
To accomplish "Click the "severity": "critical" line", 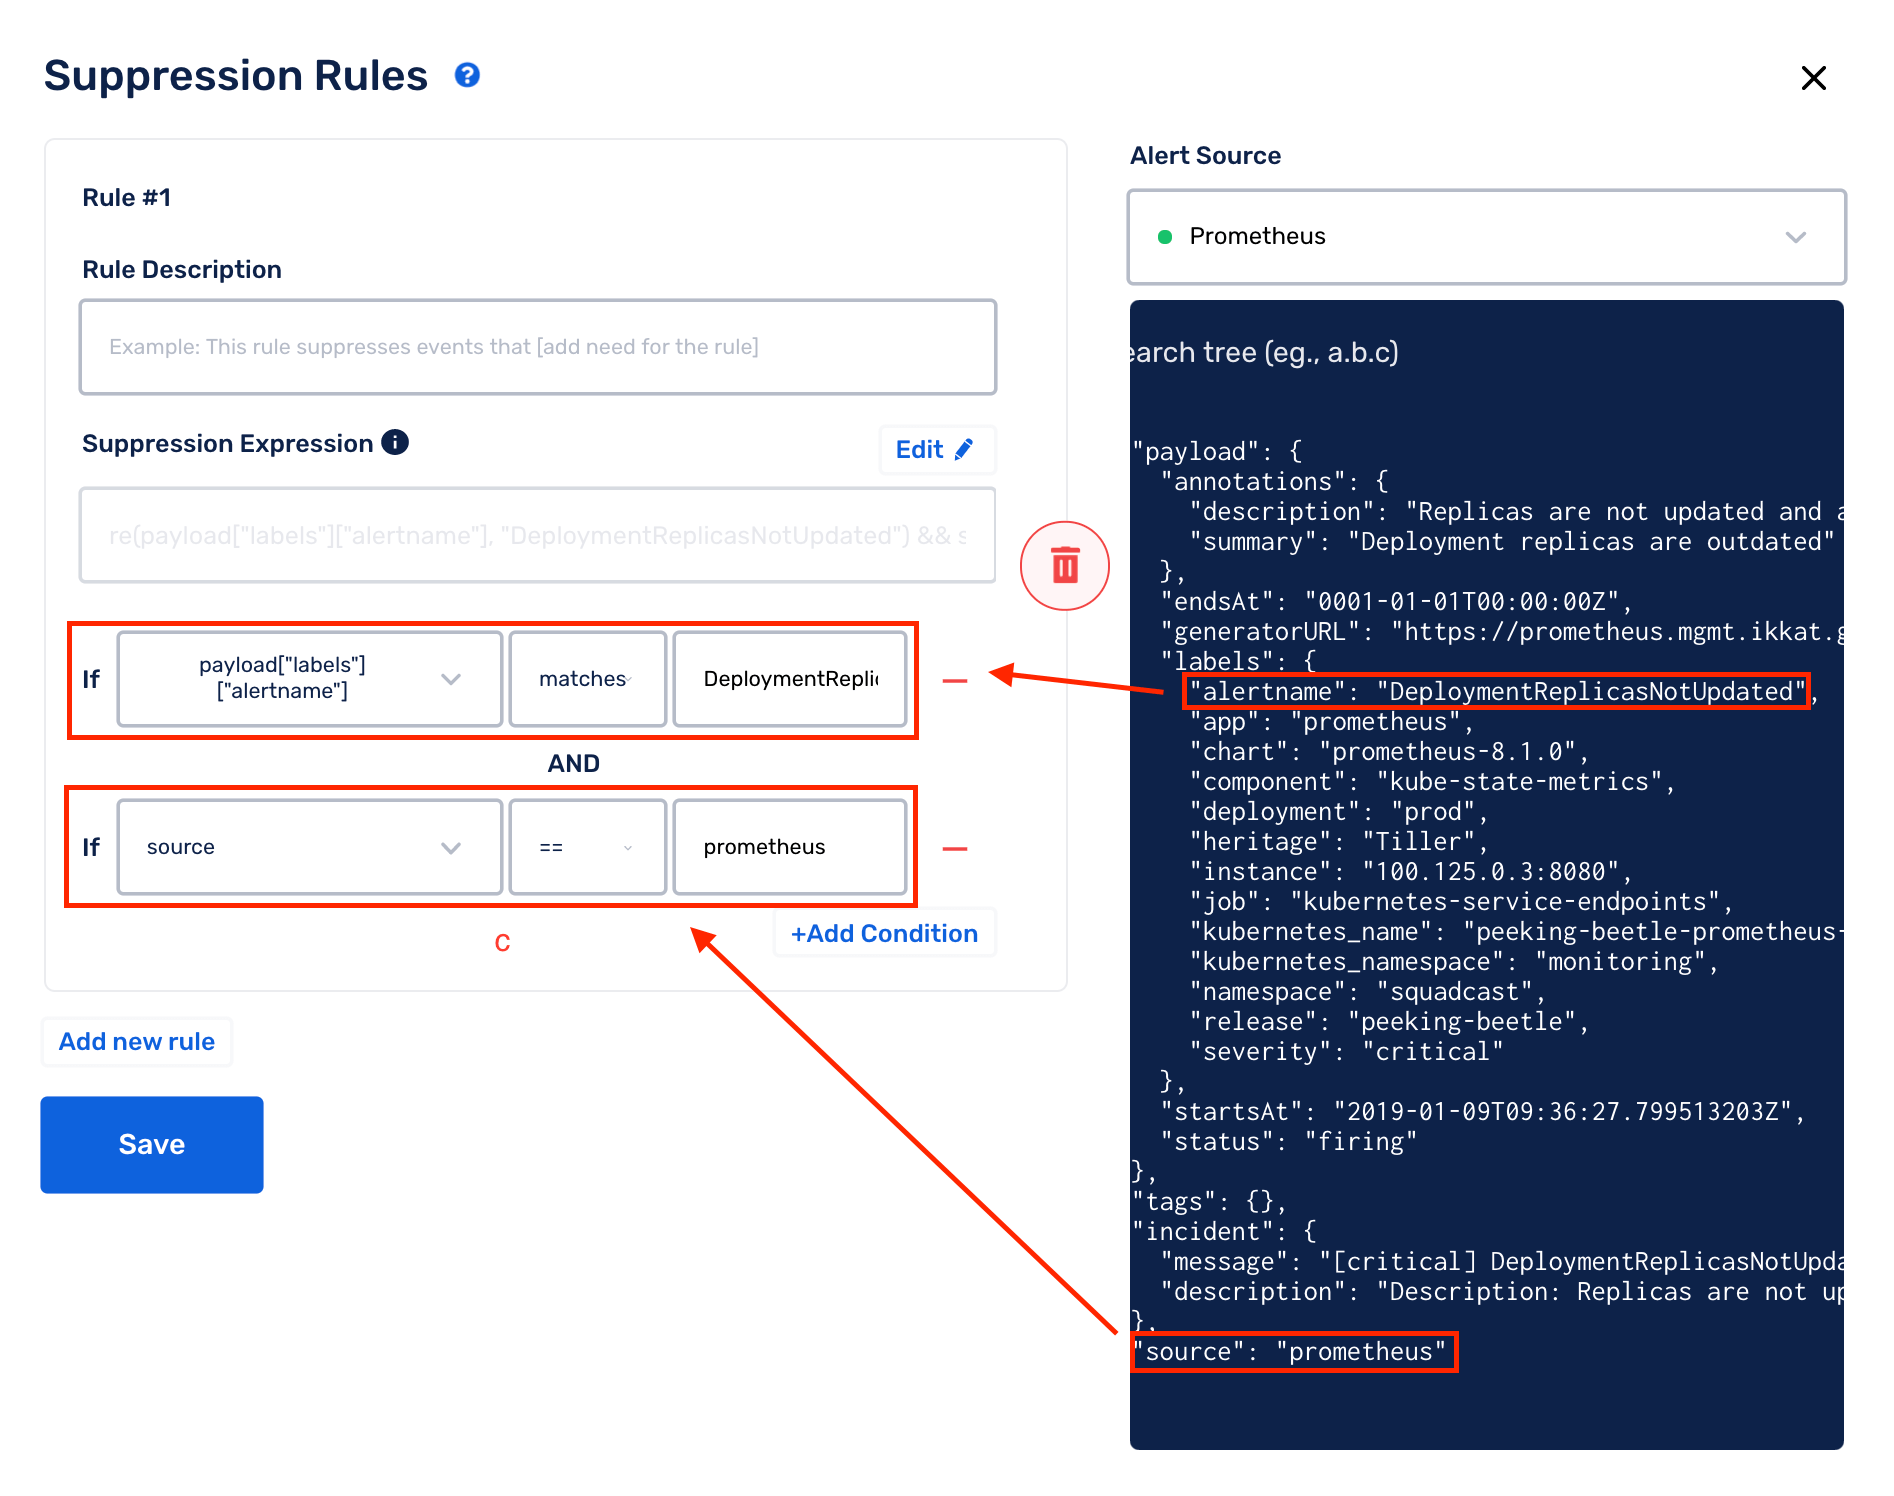I will coord(1346,1052).
